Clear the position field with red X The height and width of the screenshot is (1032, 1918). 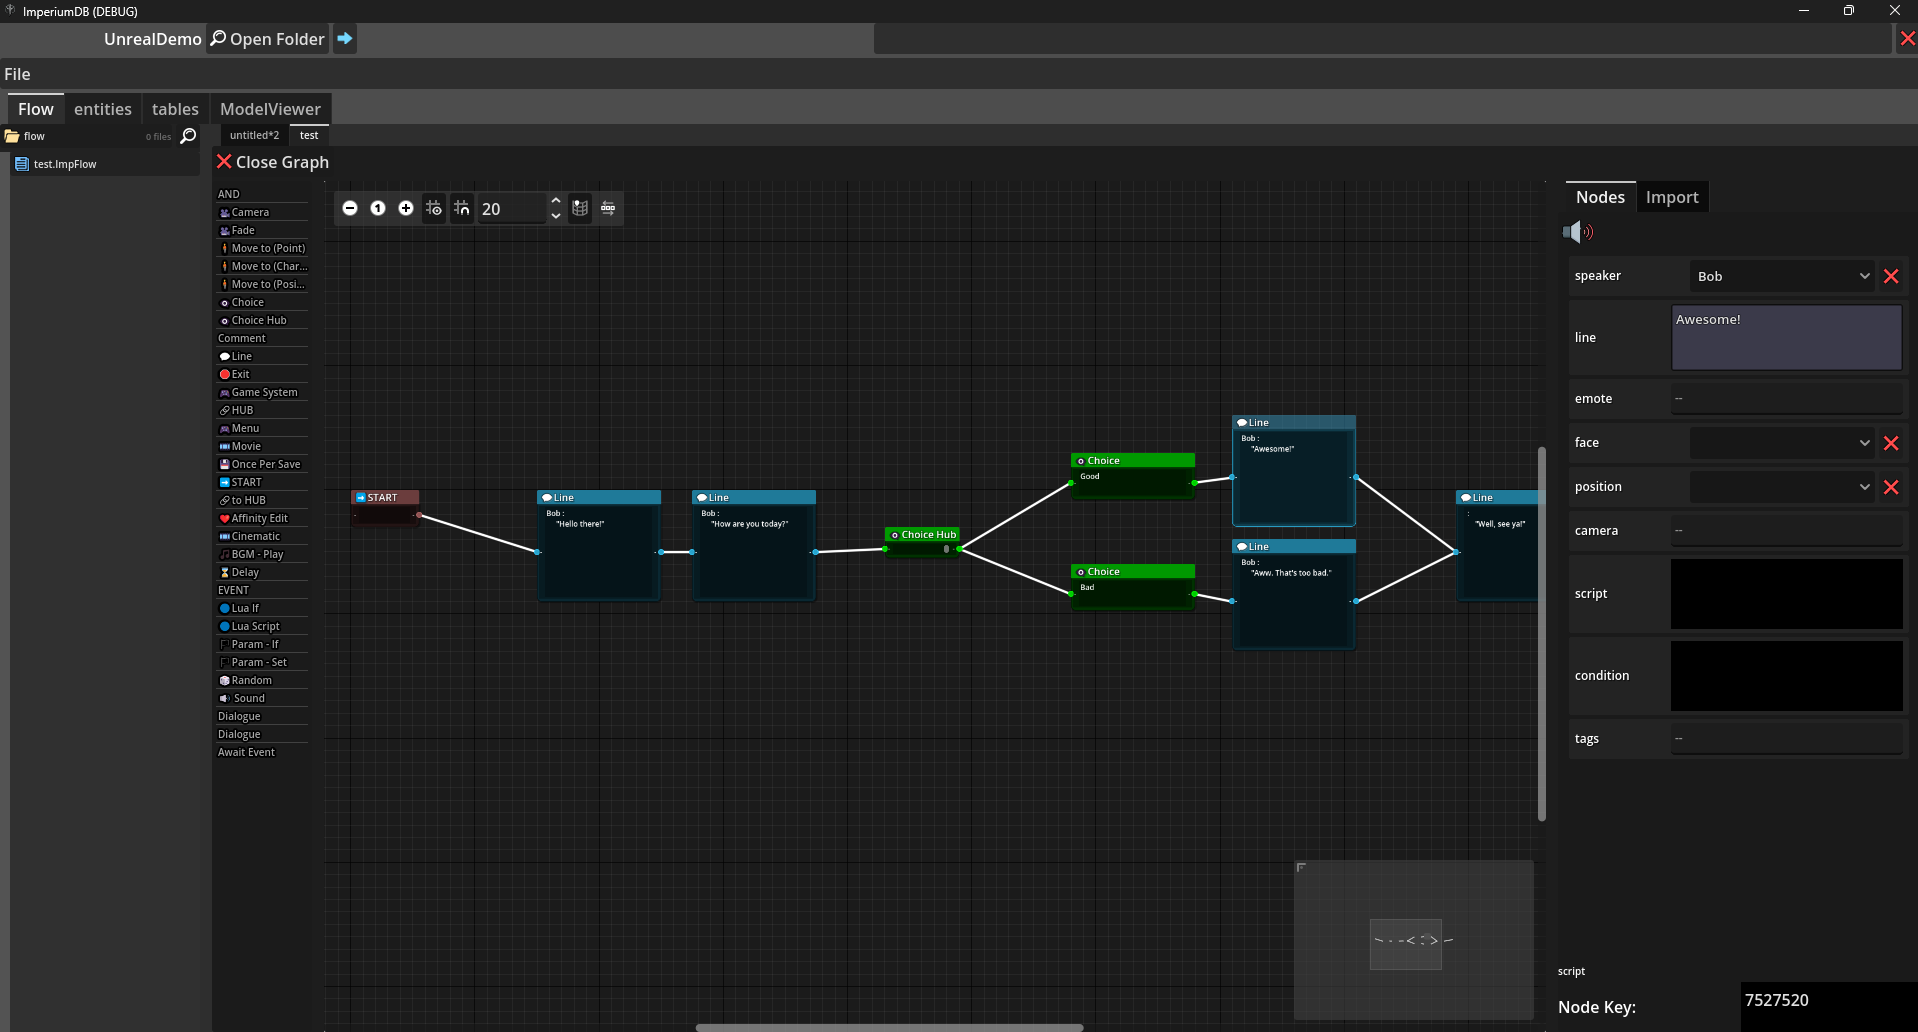[x=1891, y=487]
